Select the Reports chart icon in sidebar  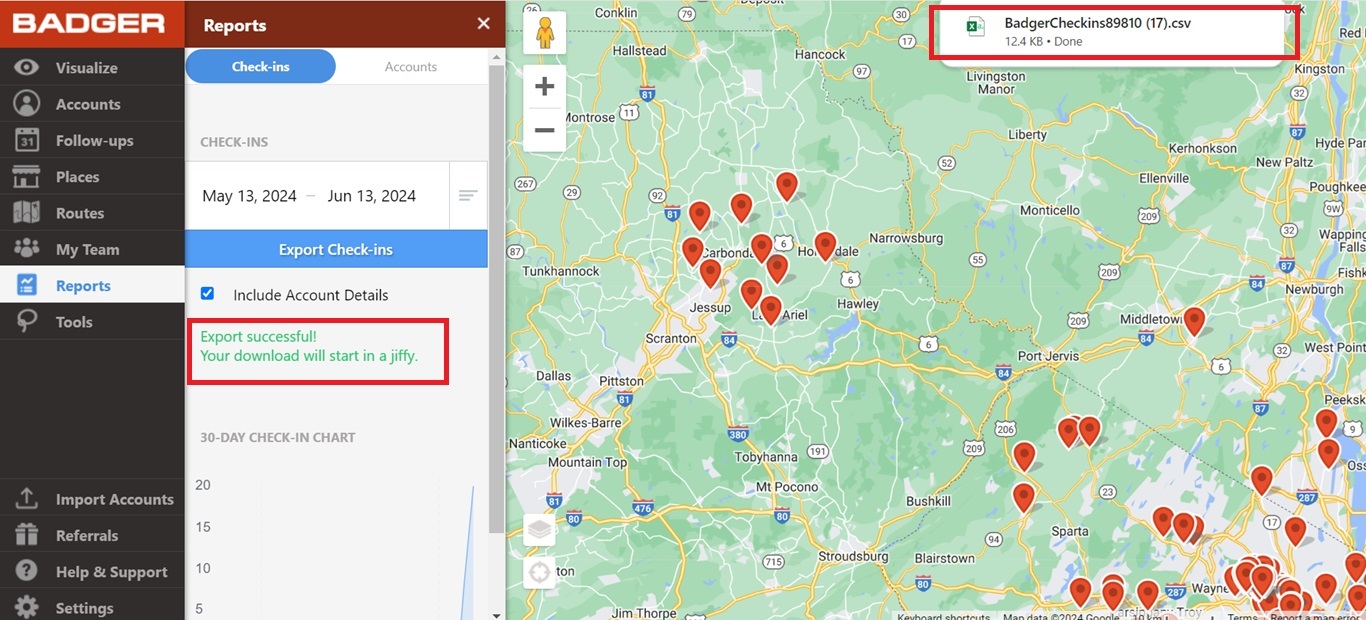(x=27, y=286)
